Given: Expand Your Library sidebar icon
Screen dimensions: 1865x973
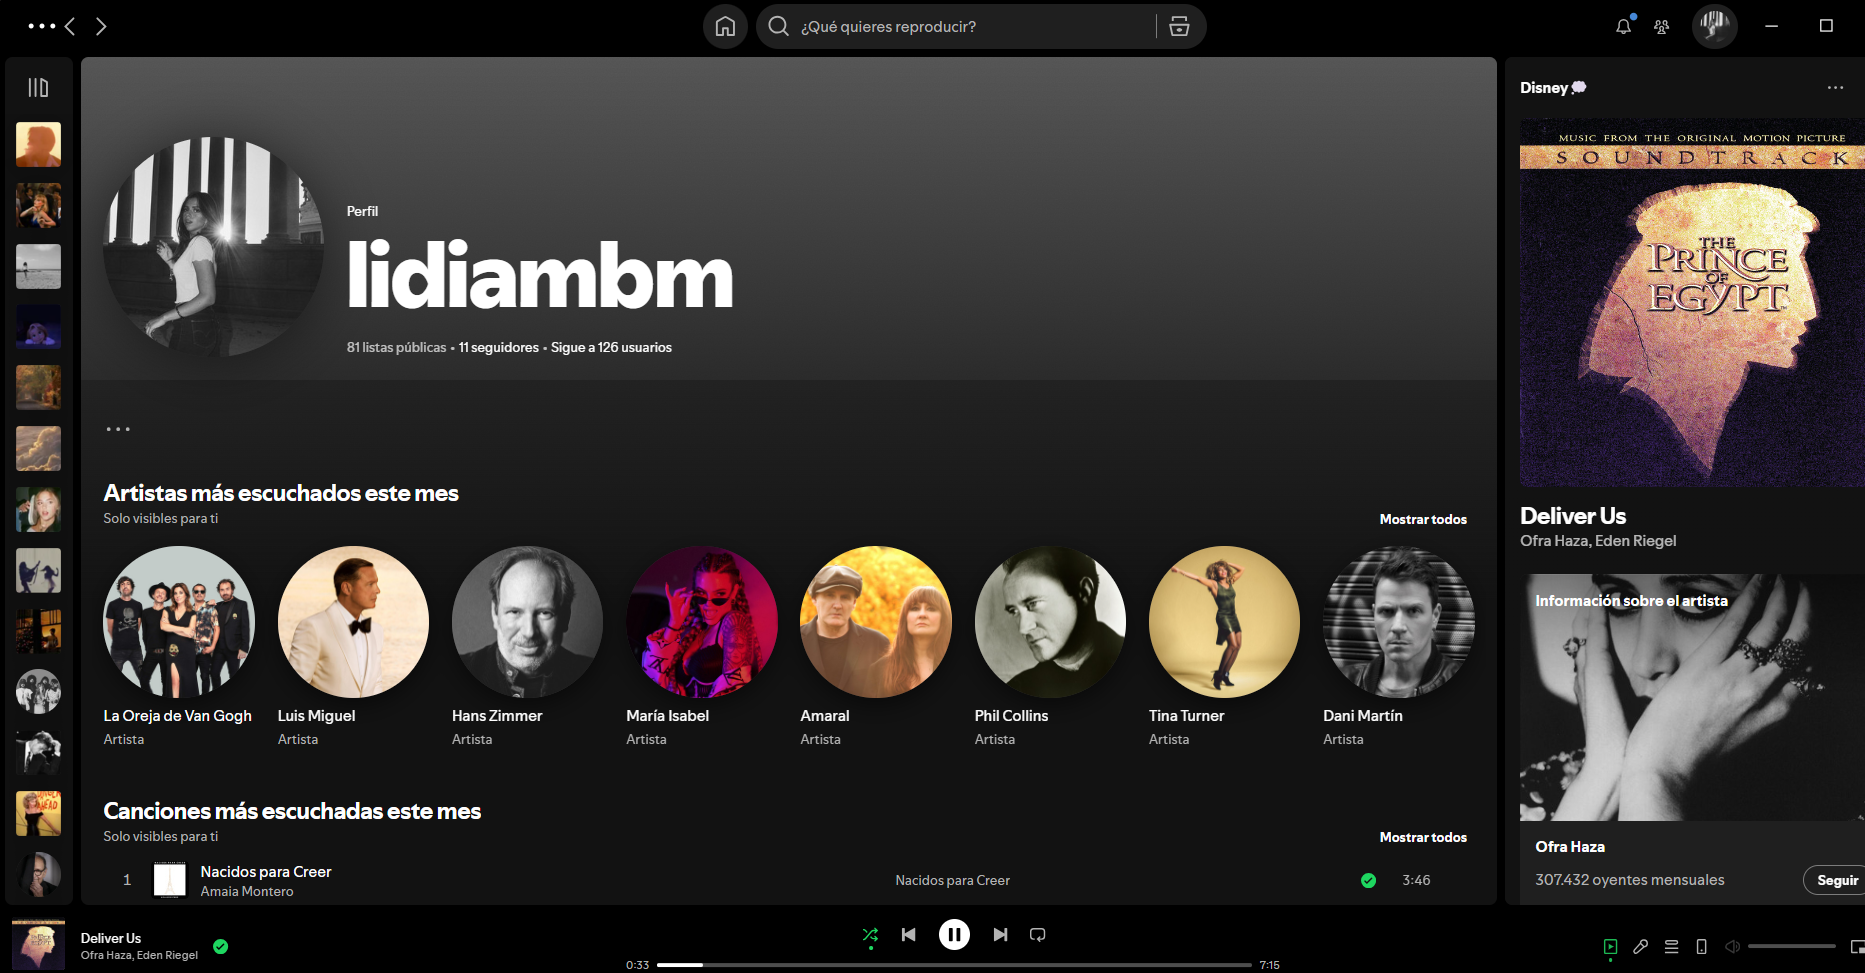Looking at the screenshot, I should (38, 88).
